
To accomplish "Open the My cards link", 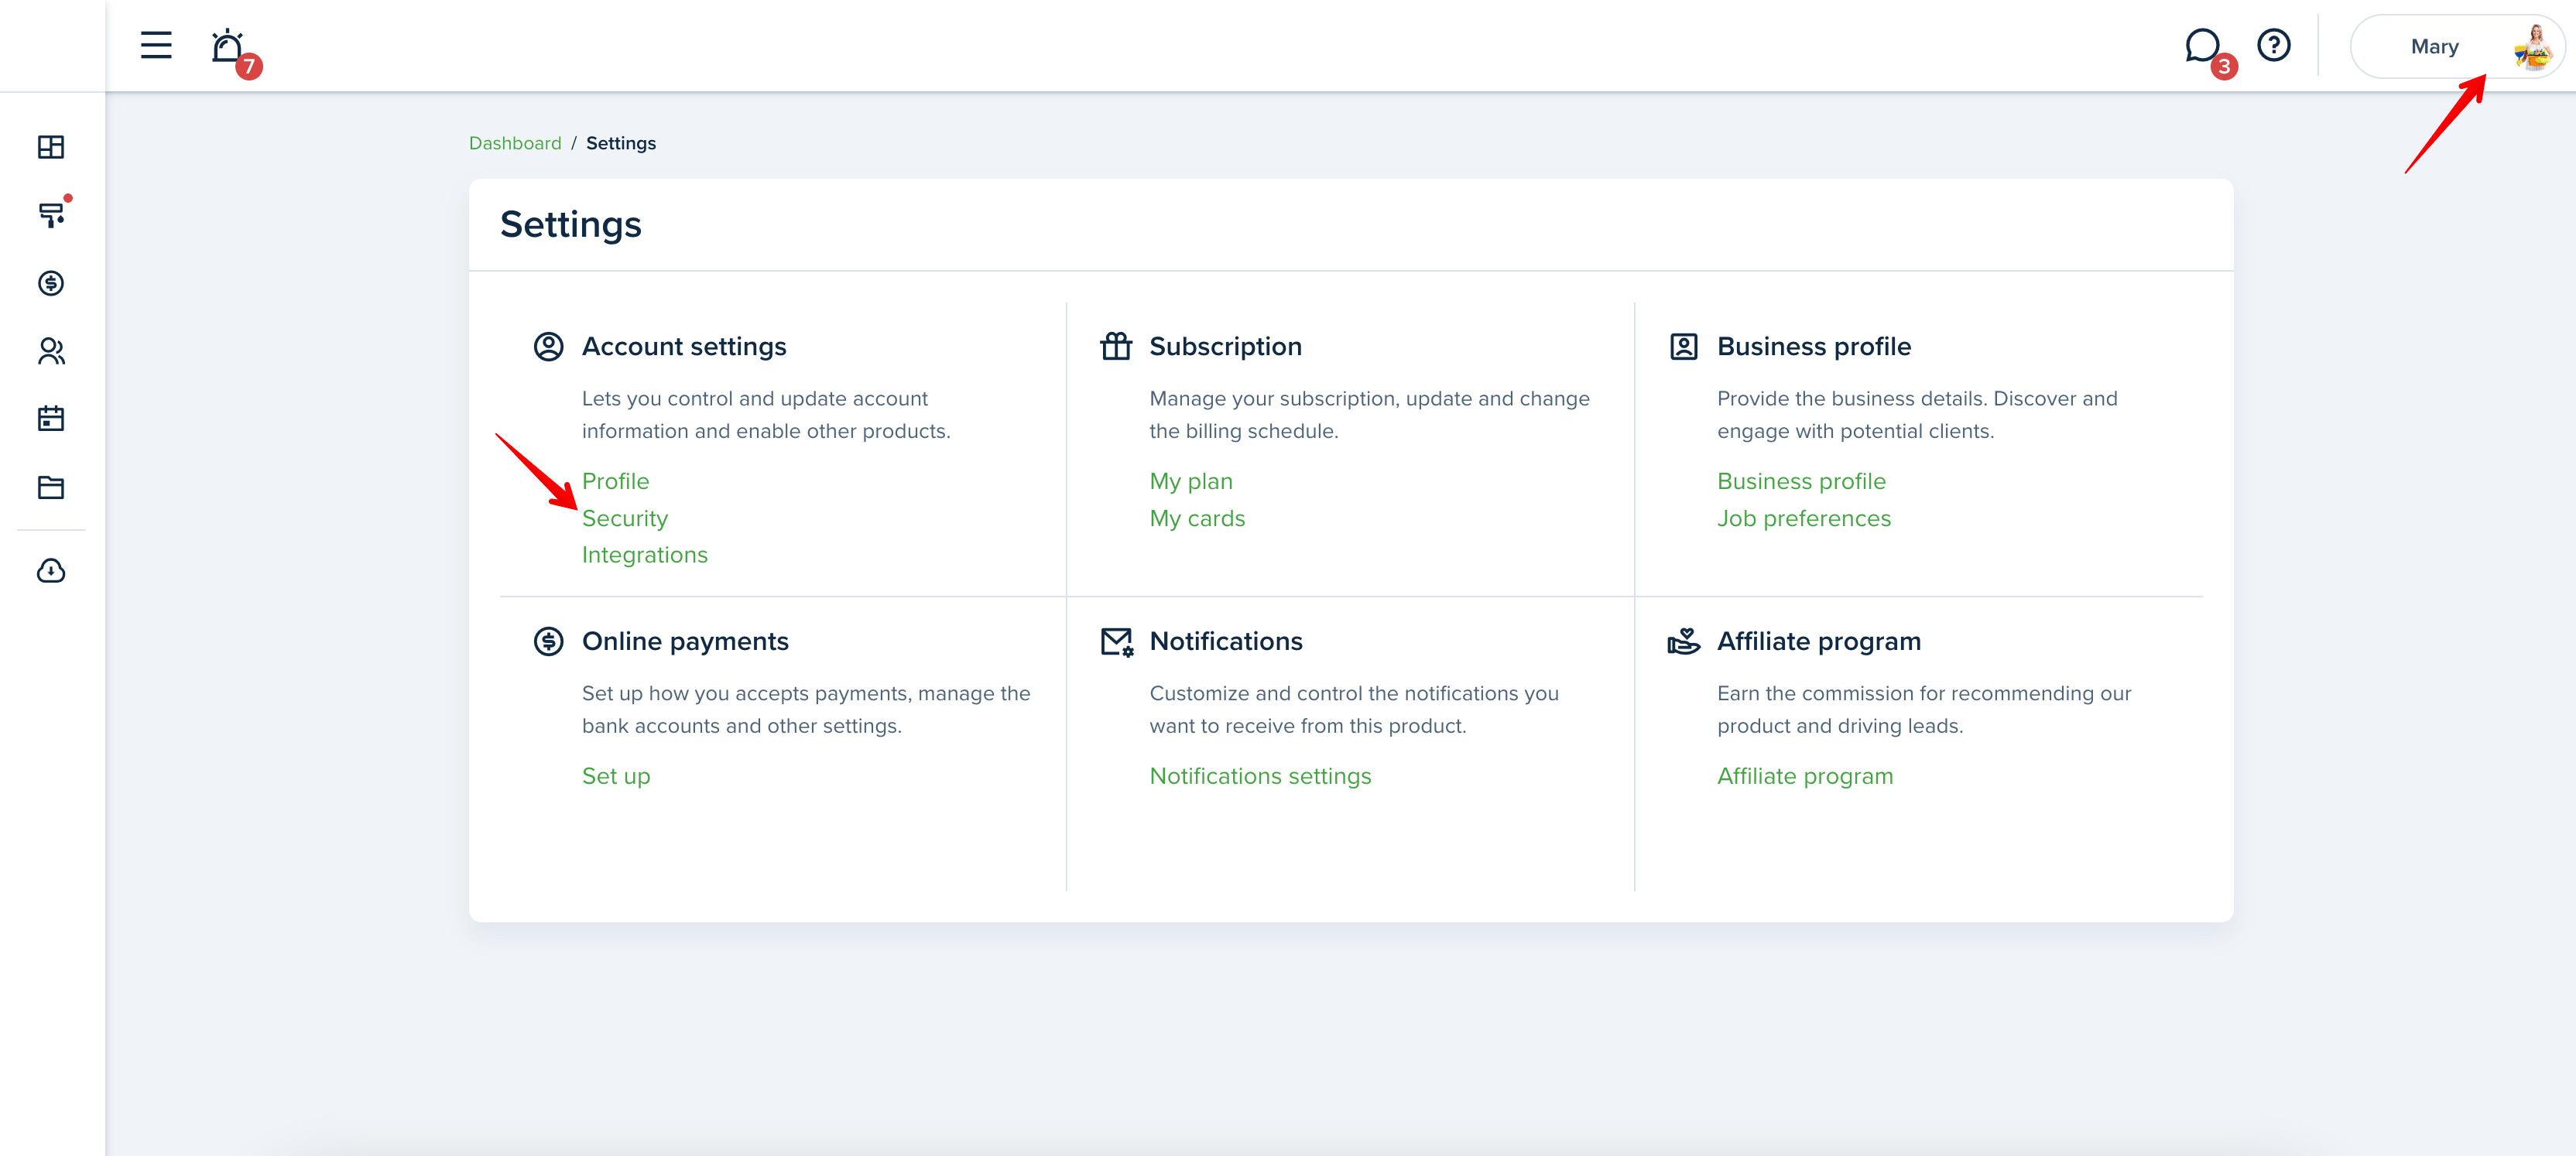I will tap(1197, 518).
